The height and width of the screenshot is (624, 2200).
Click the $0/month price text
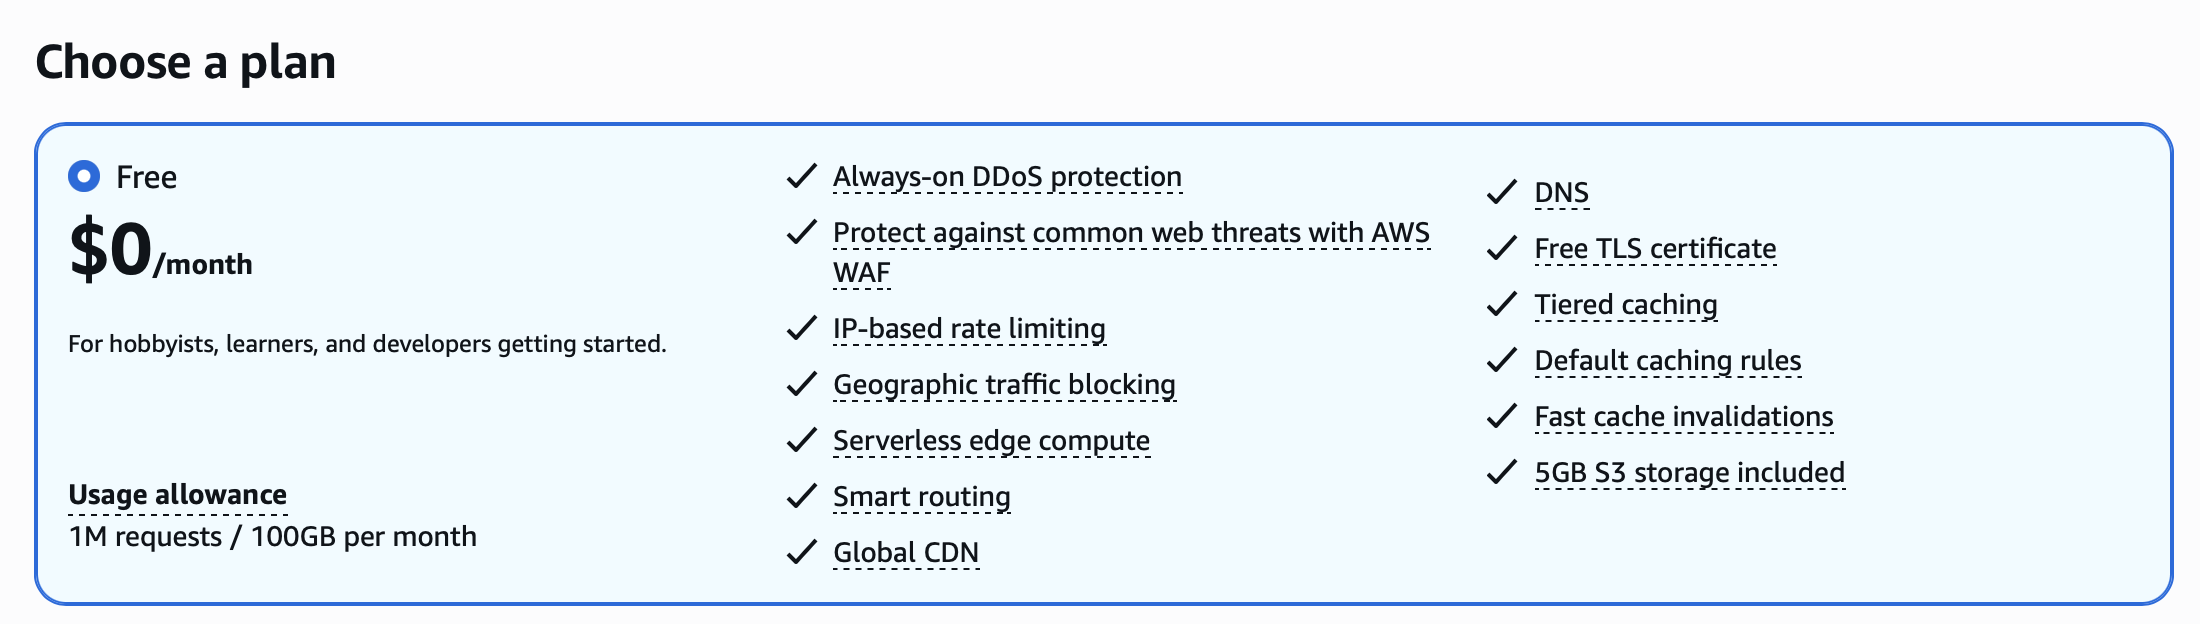point(160,250)
